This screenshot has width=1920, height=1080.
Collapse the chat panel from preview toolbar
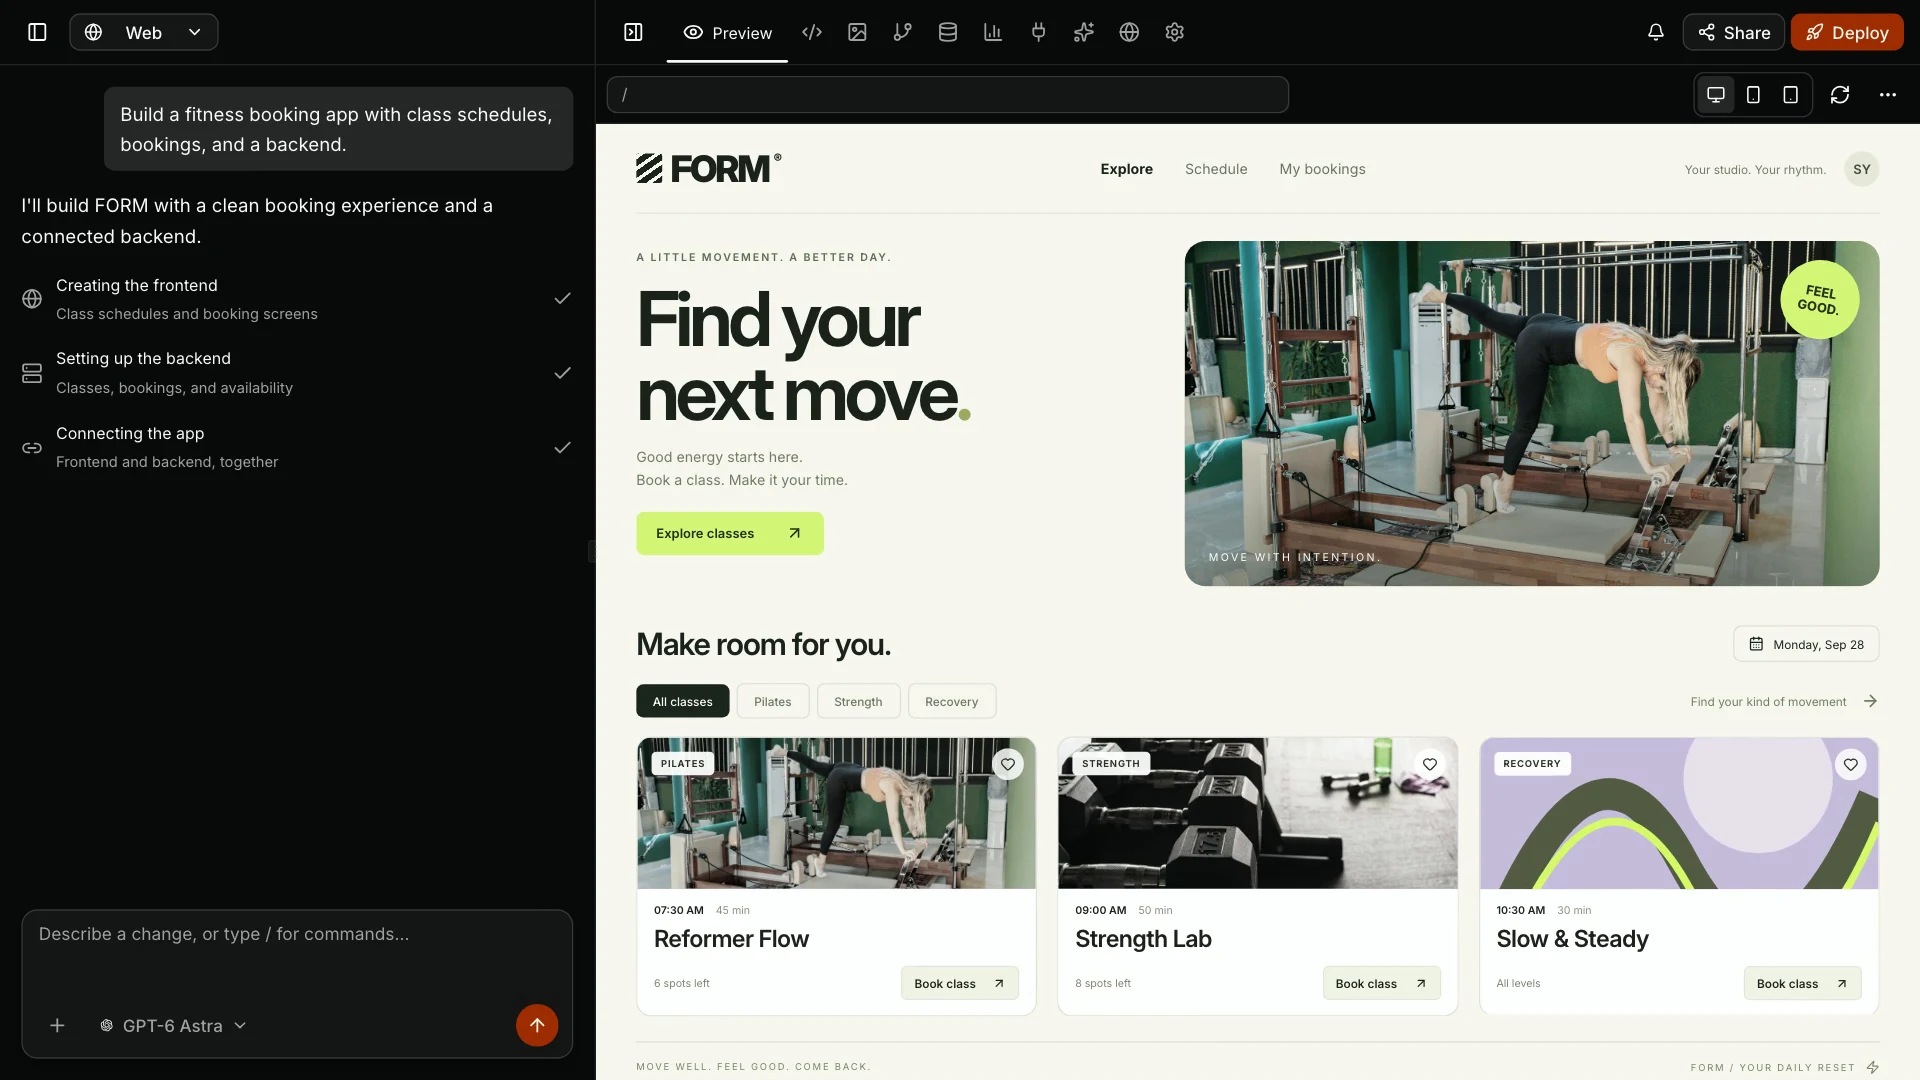tap(633, 32)
